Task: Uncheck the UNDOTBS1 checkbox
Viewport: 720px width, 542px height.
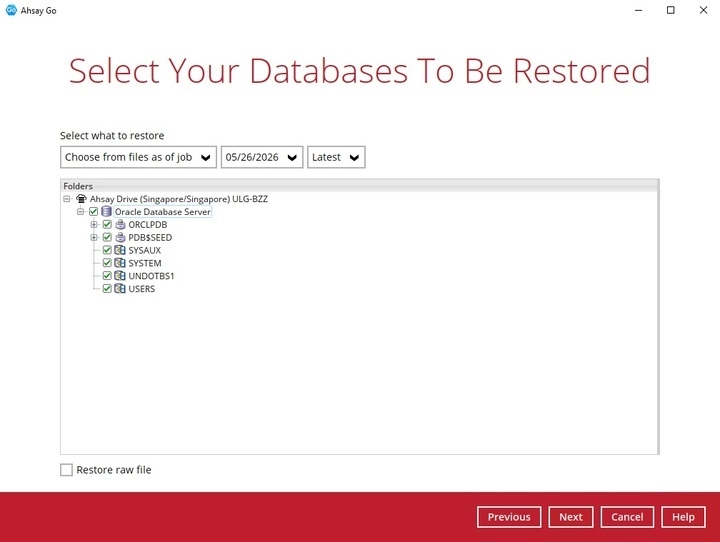Action: point(107,276)
